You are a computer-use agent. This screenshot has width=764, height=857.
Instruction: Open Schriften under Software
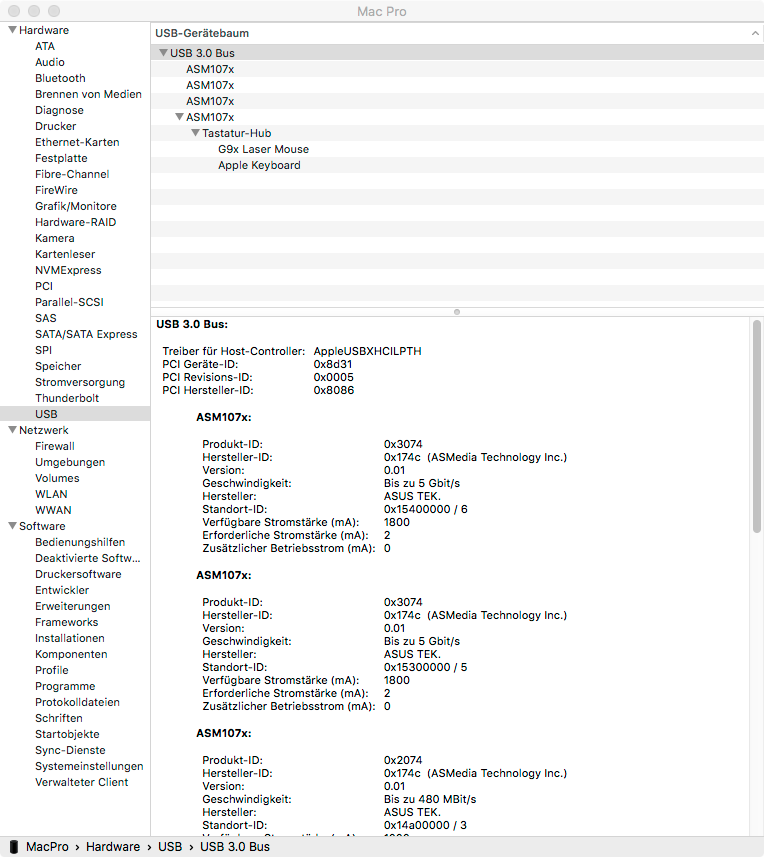[59, 718]
